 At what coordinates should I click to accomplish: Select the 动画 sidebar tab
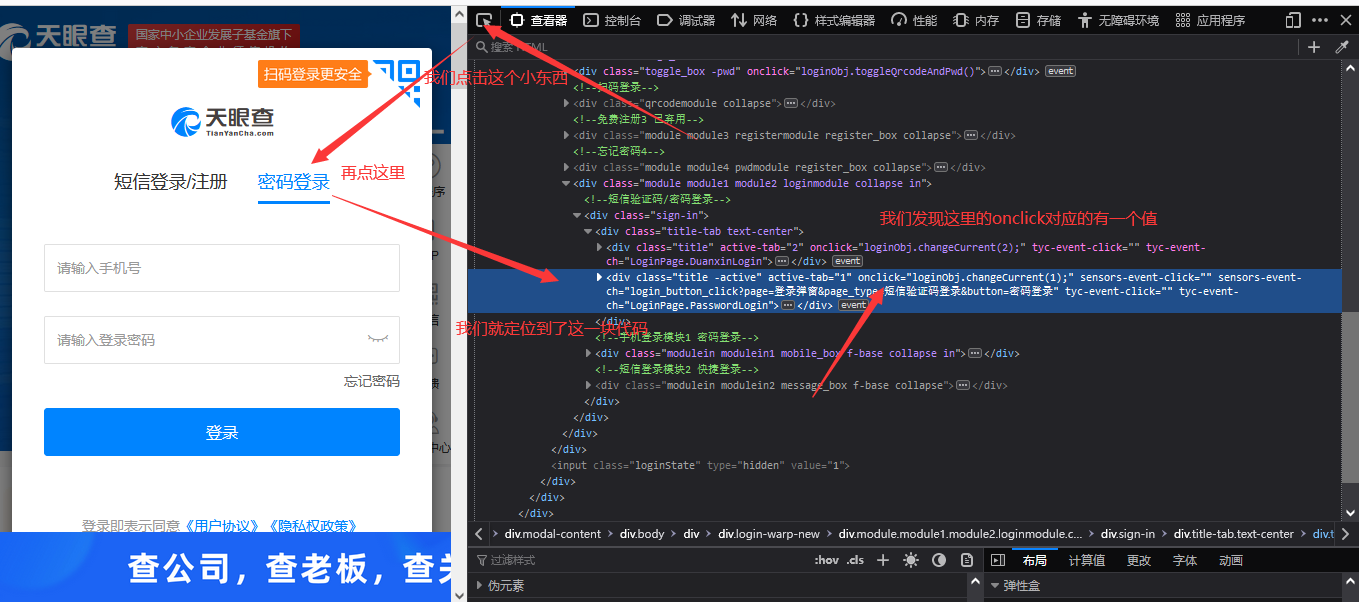[x=1231, y=560]
